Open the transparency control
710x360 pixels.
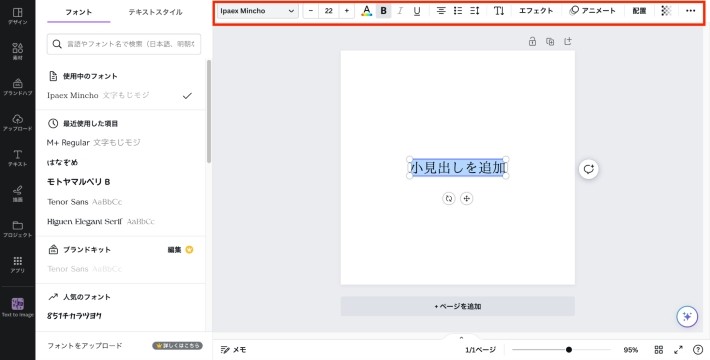(x=666, y=11)
